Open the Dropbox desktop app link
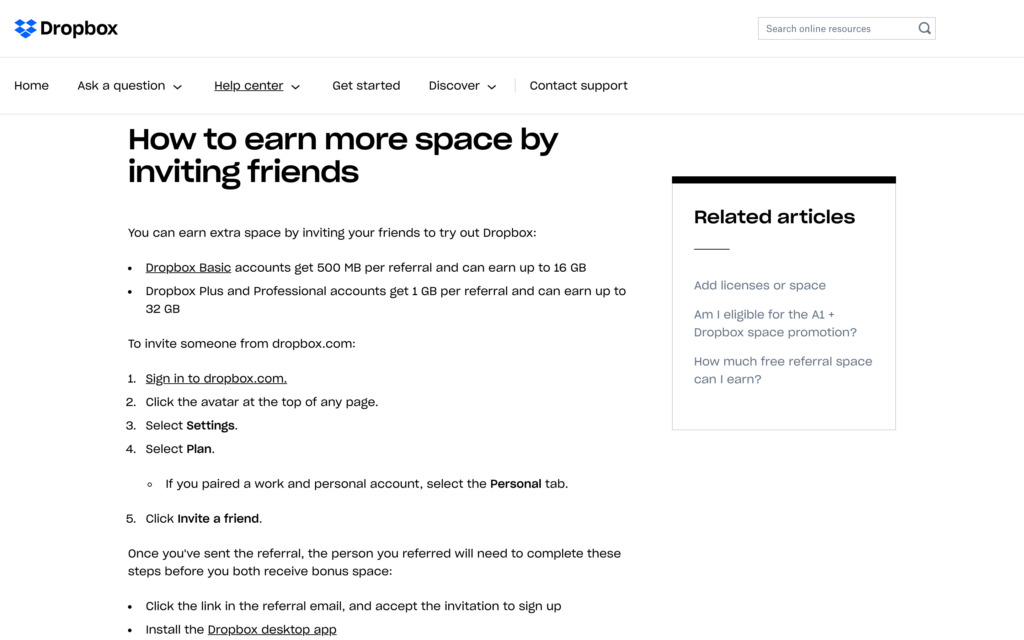The image size is (1024, 640). 272,630
